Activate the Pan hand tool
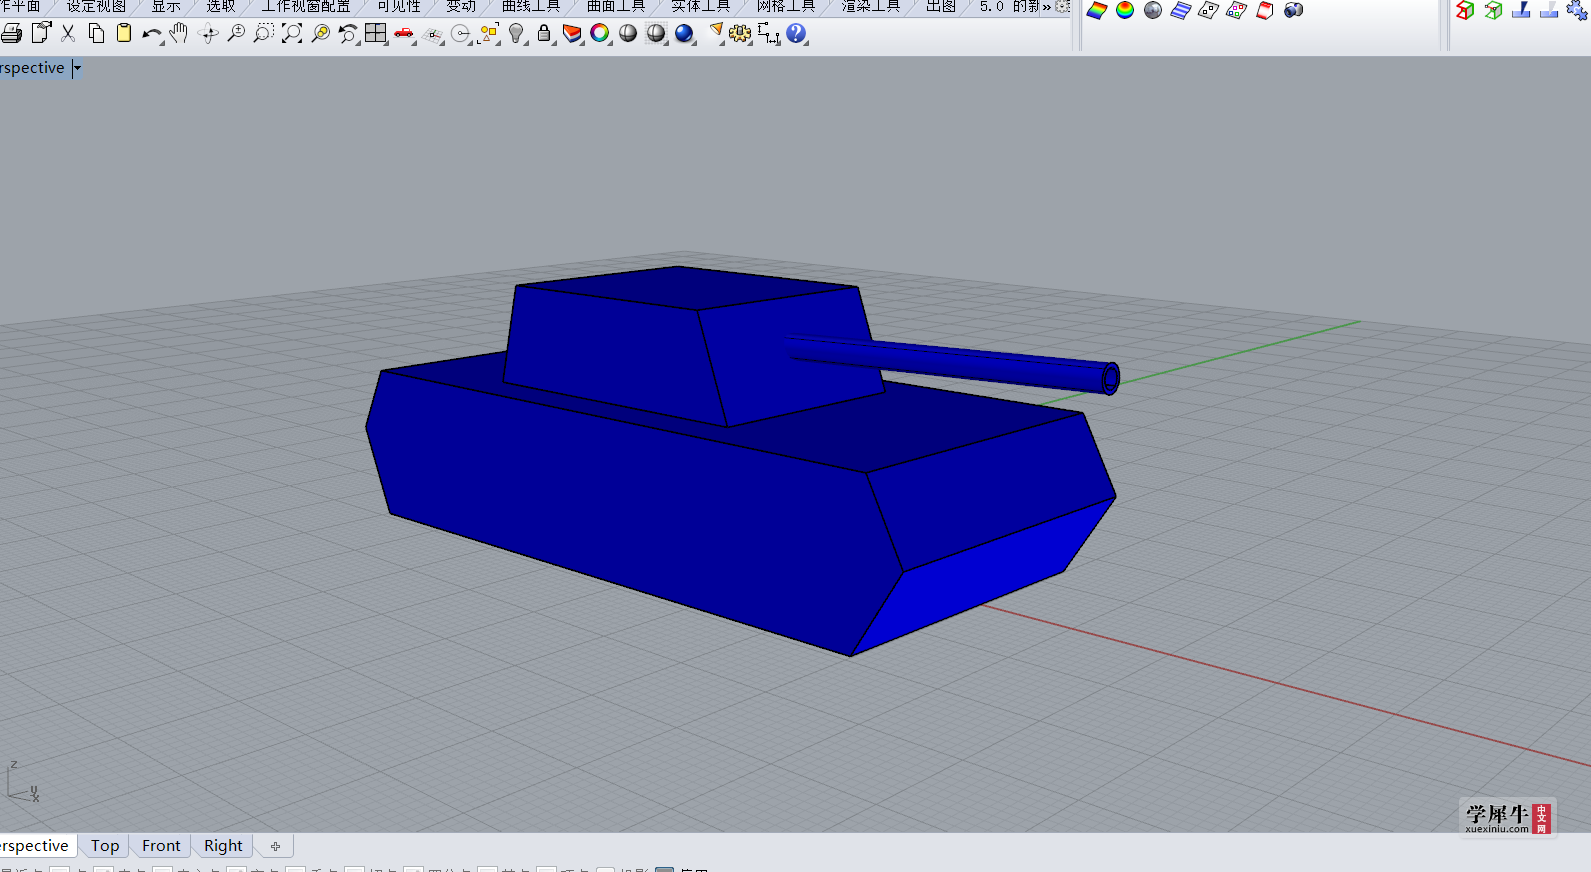This screenshot has height=872, width=1591. (x=179, y=33)
